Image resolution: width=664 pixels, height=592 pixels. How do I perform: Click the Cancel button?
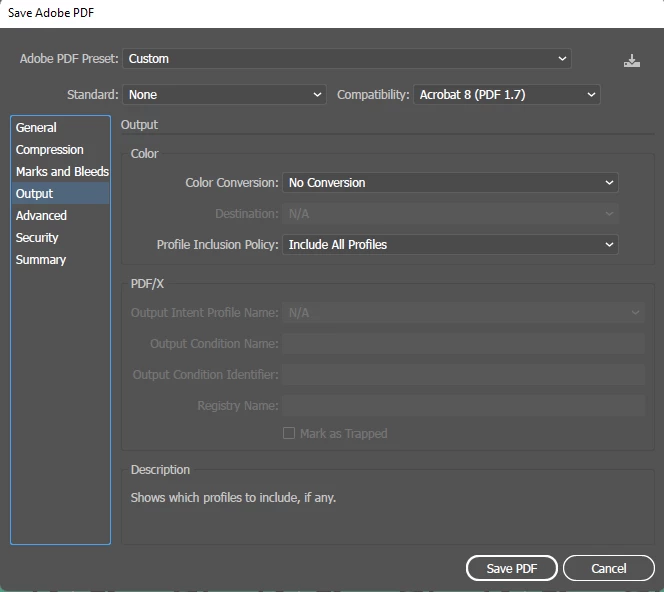coord(609,568)
